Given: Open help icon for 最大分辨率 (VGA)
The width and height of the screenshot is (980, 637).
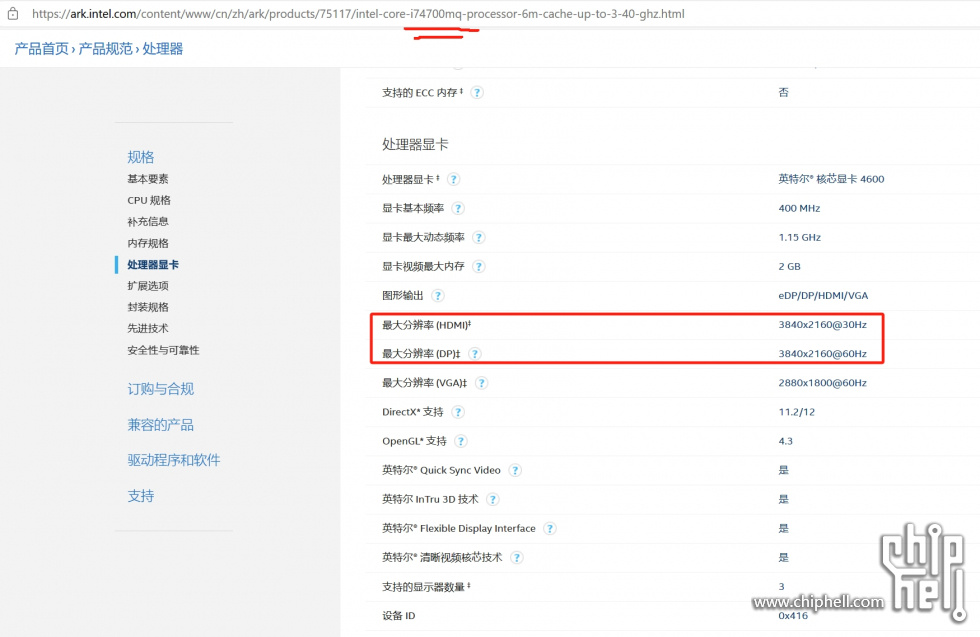Looking at the screenshot, I should coord(481,383).
